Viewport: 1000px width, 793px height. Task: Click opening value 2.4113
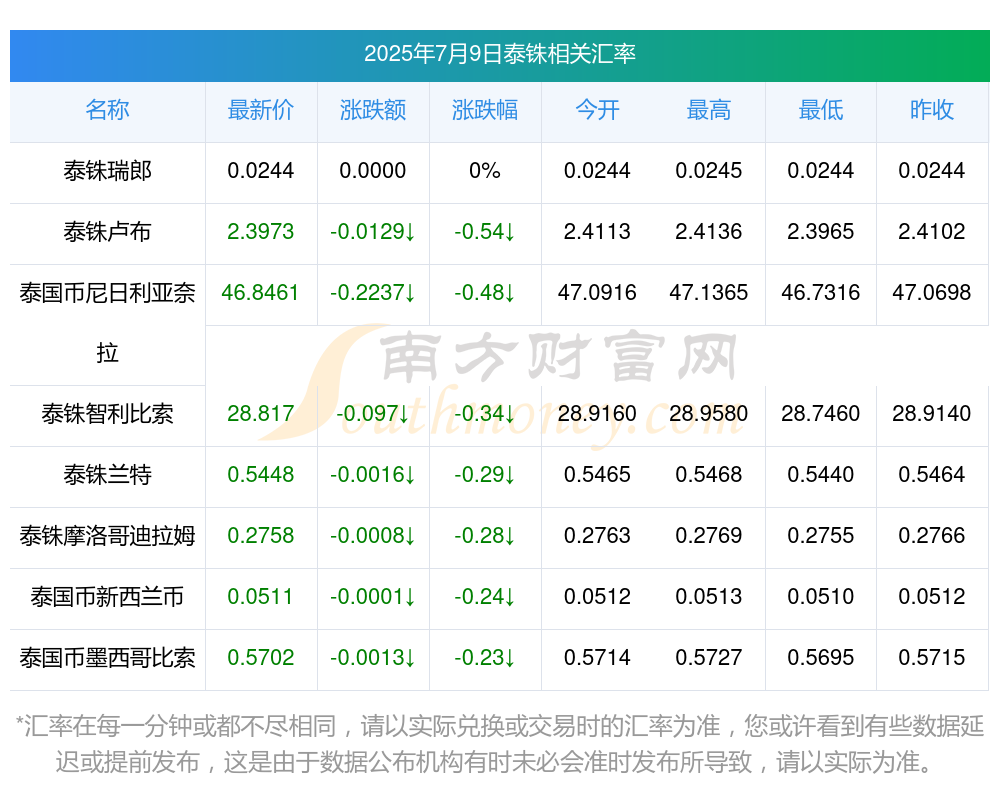click(x=597, y=232)
